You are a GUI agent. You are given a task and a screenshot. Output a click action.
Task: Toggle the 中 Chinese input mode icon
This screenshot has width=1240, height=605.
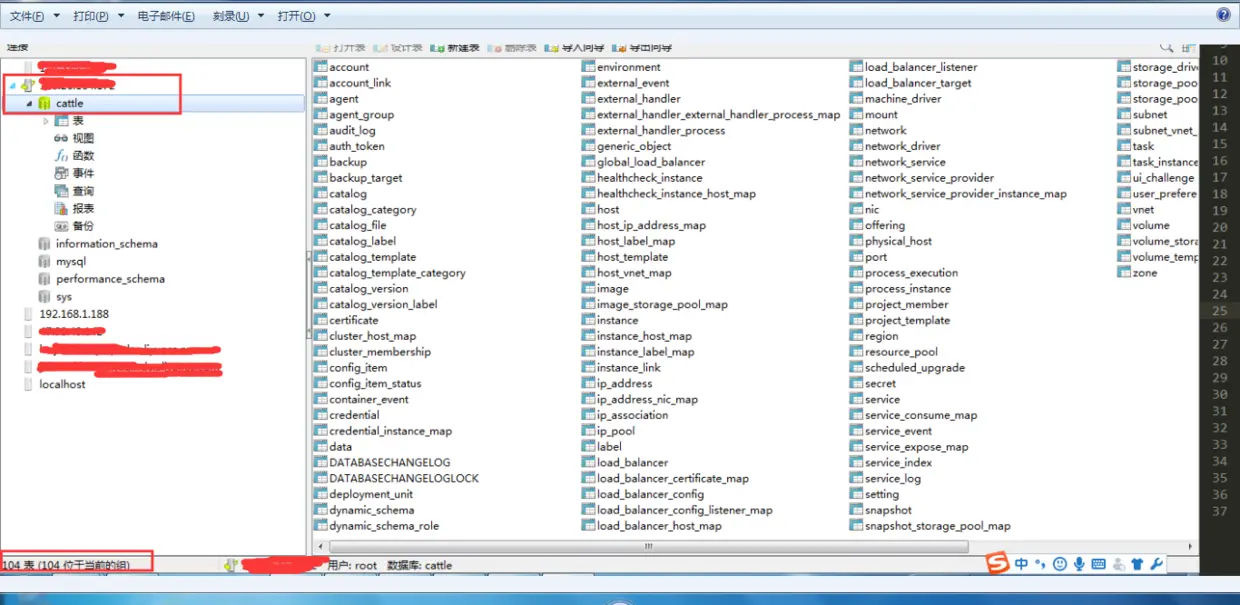pyautogui.click(x=1021, y=564)
